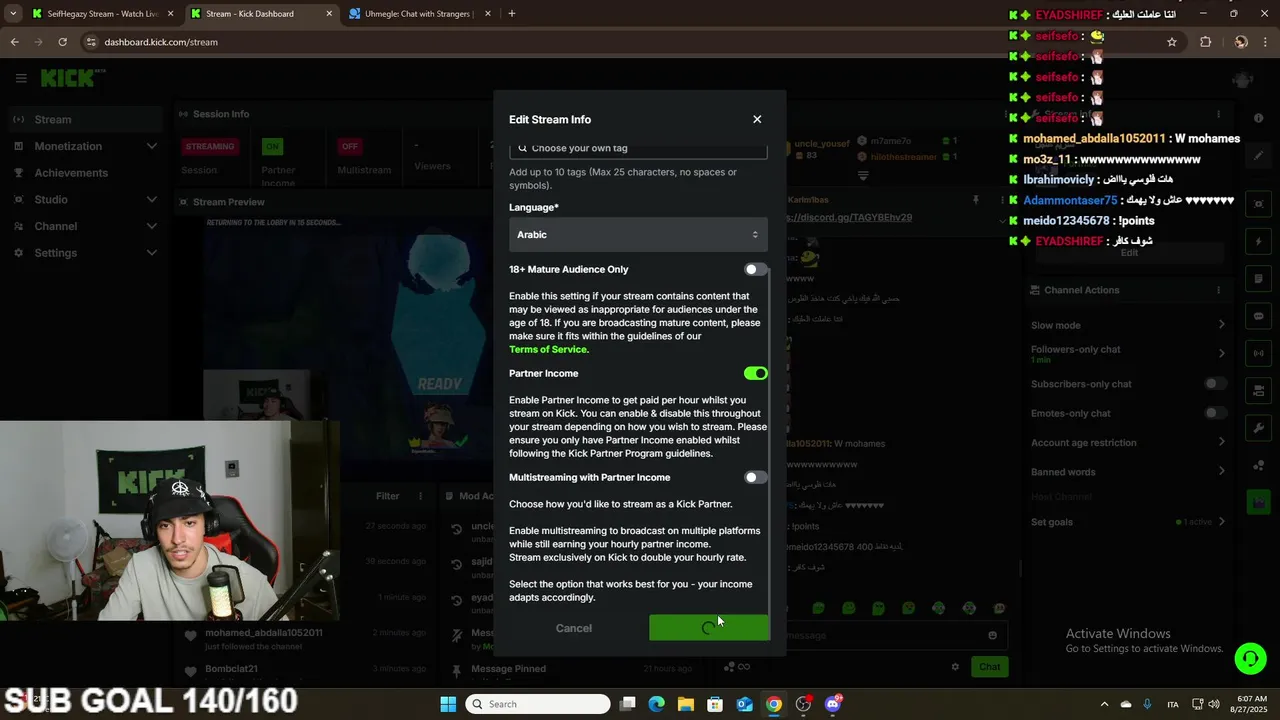Click the Filter button in activity feed

388,496
